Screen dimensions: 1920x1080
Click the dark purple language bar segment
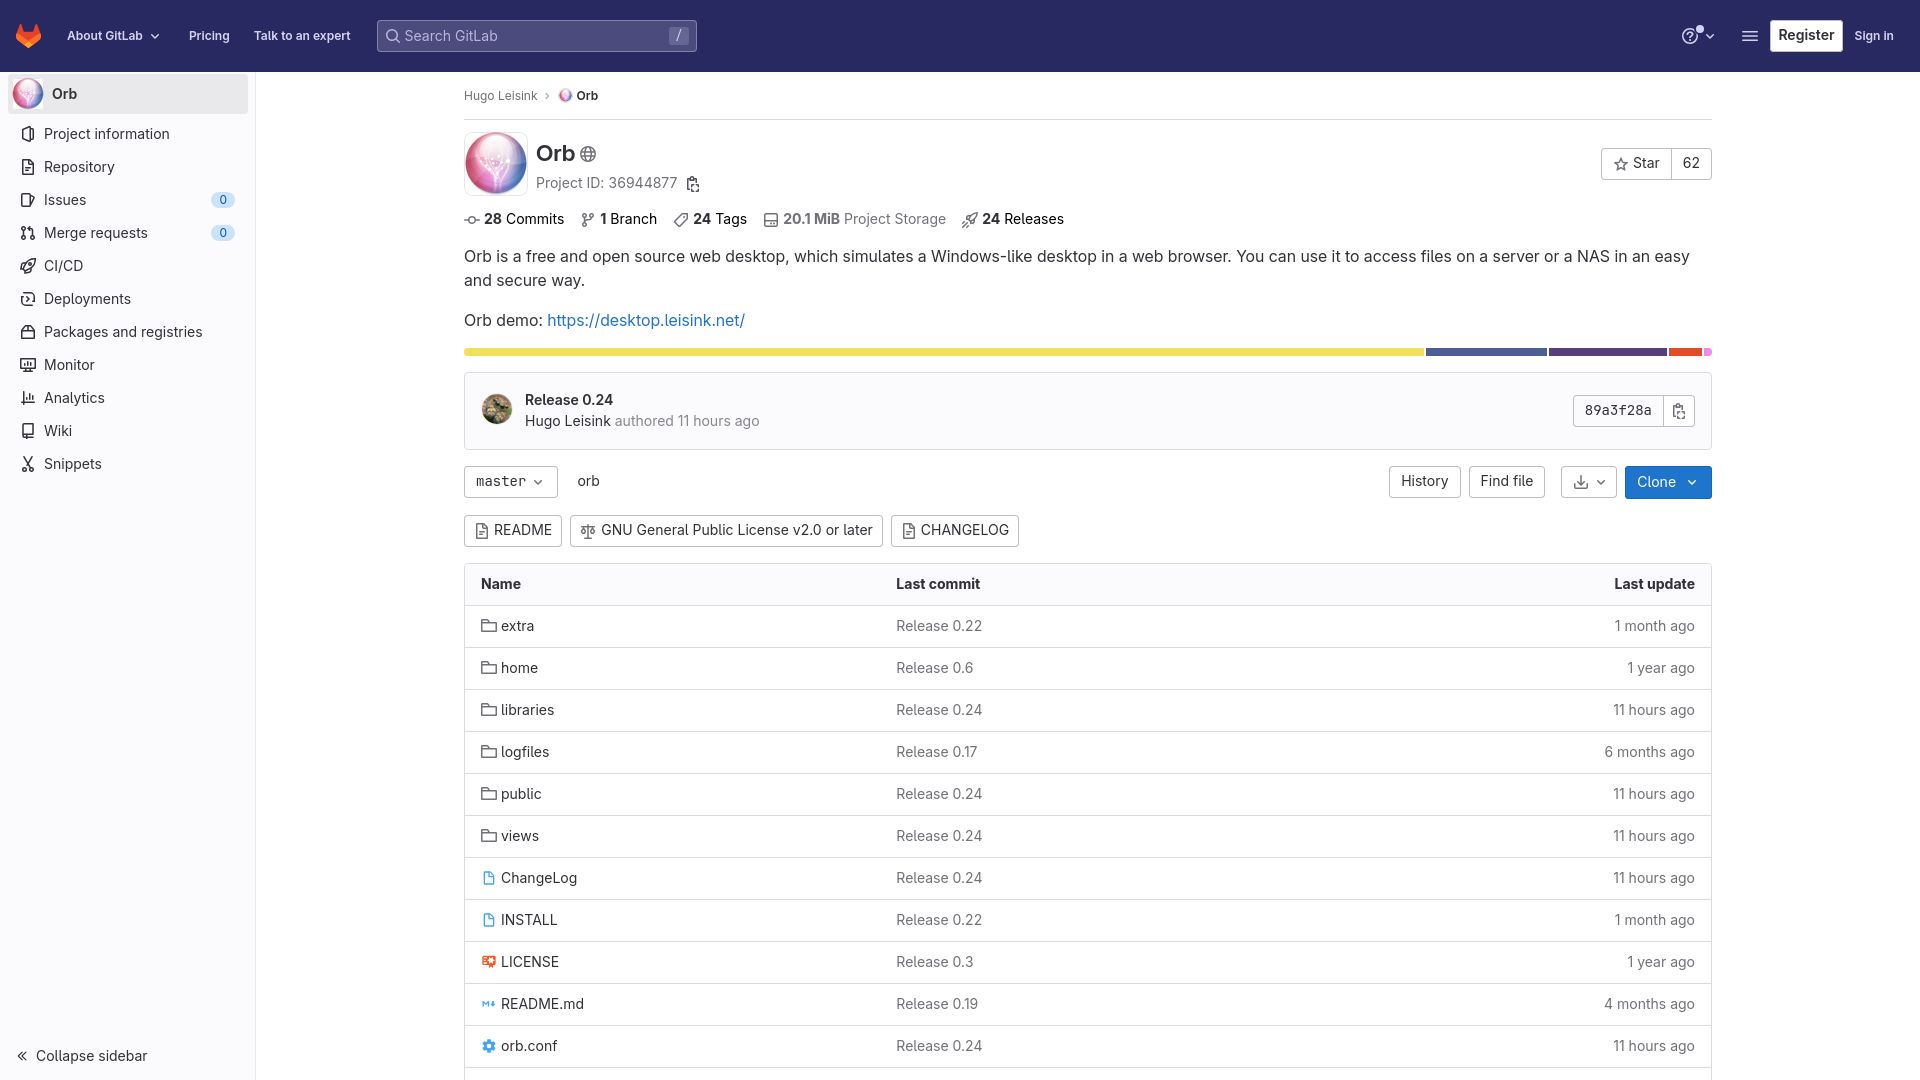tap(1608, 352)
